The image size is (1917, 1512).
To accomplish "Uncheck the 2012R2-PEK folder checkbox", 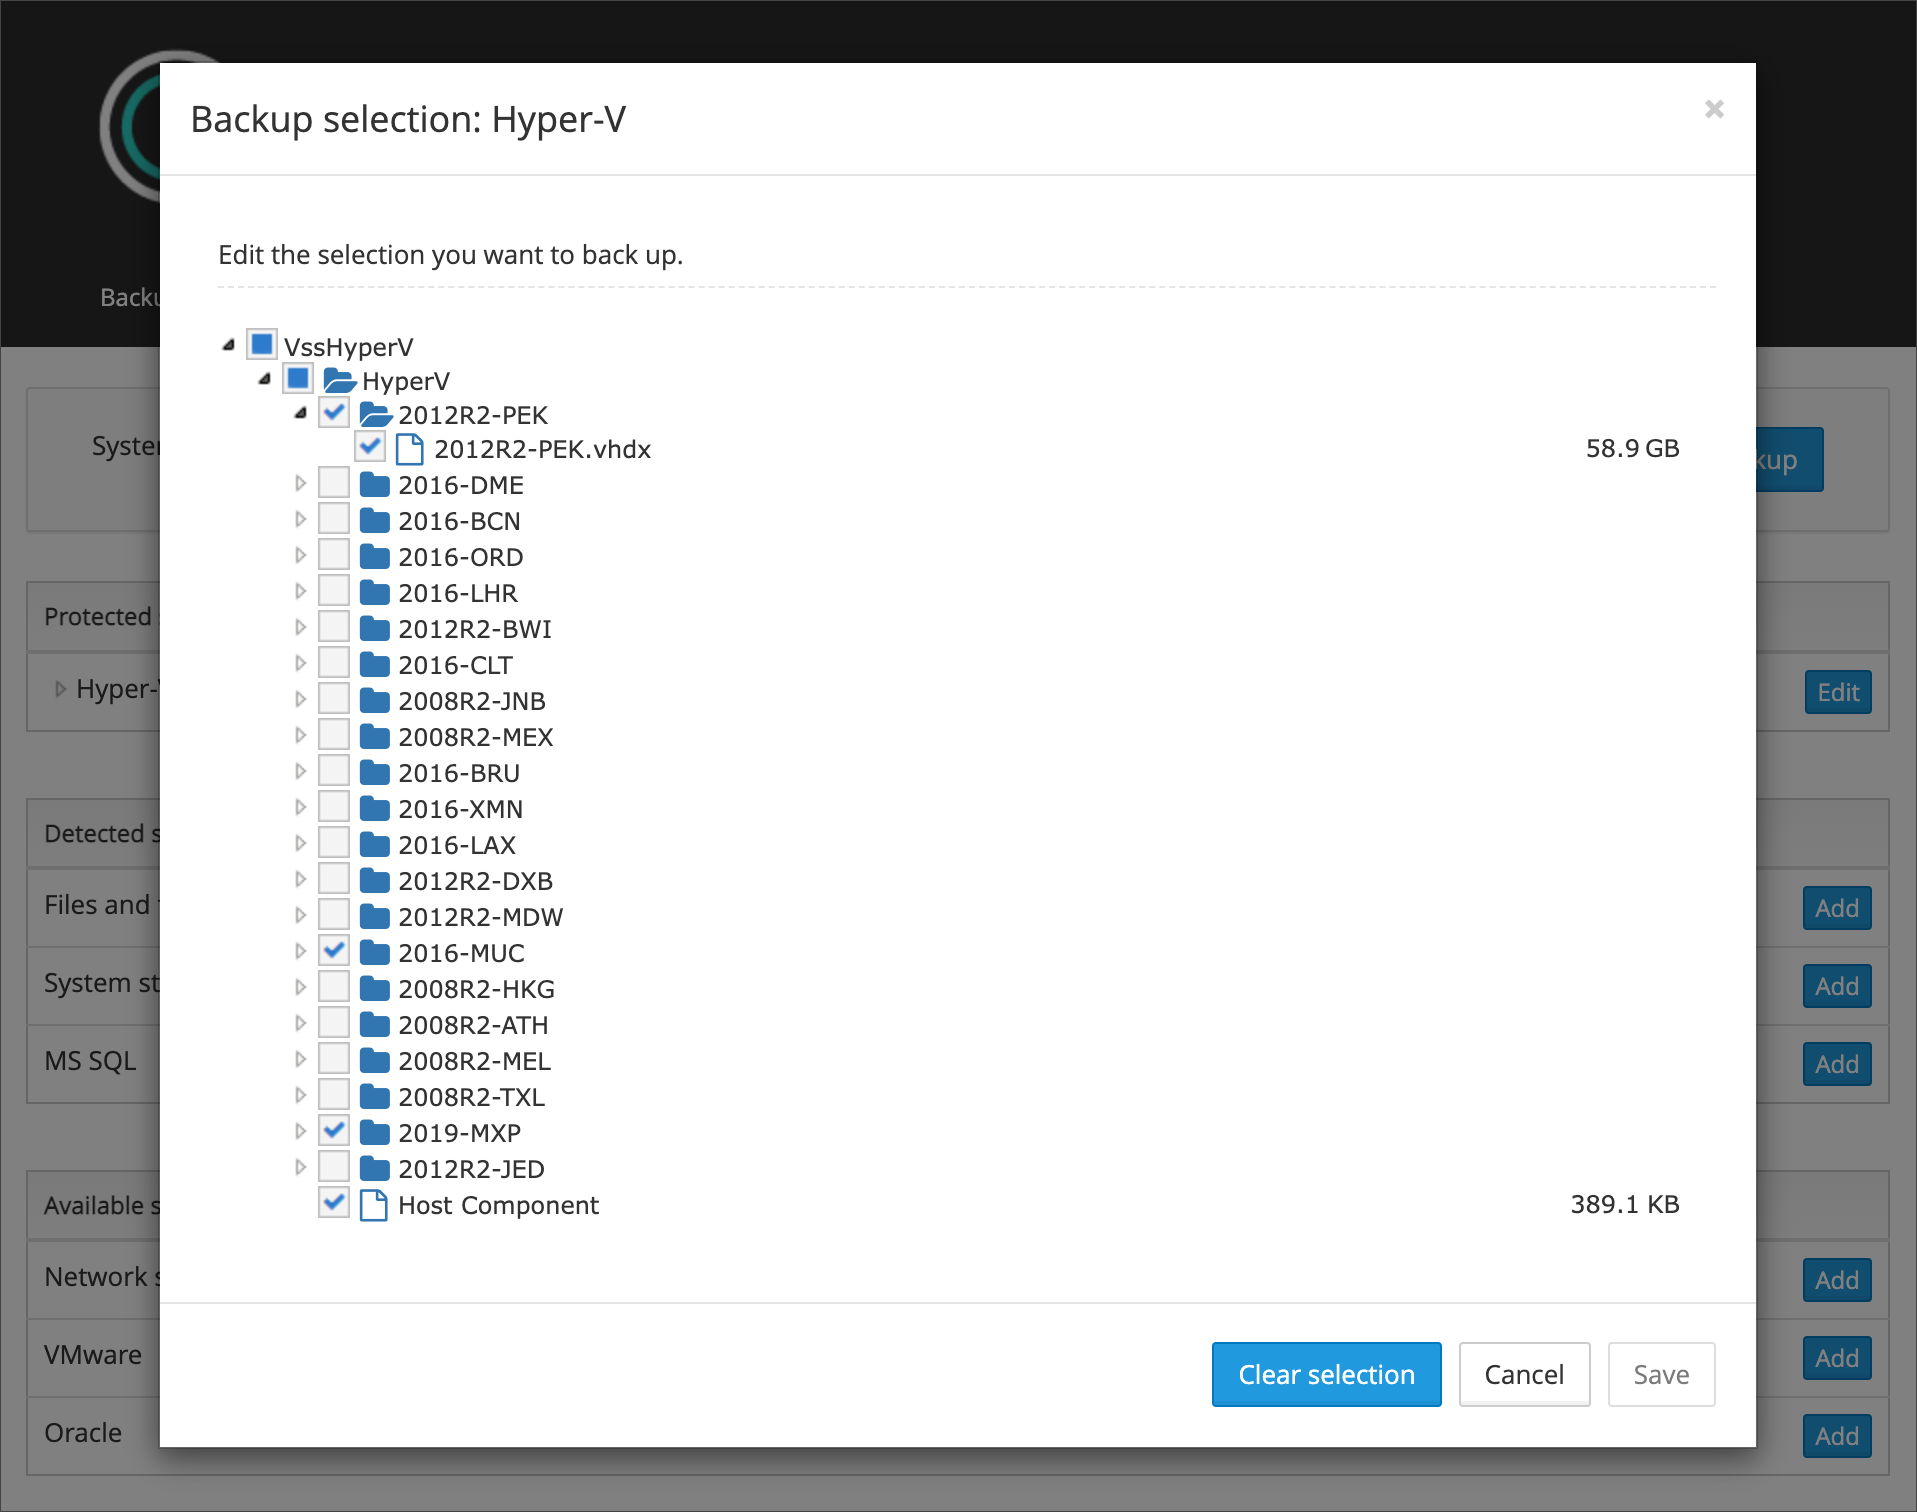I will (x=334, y=412).
